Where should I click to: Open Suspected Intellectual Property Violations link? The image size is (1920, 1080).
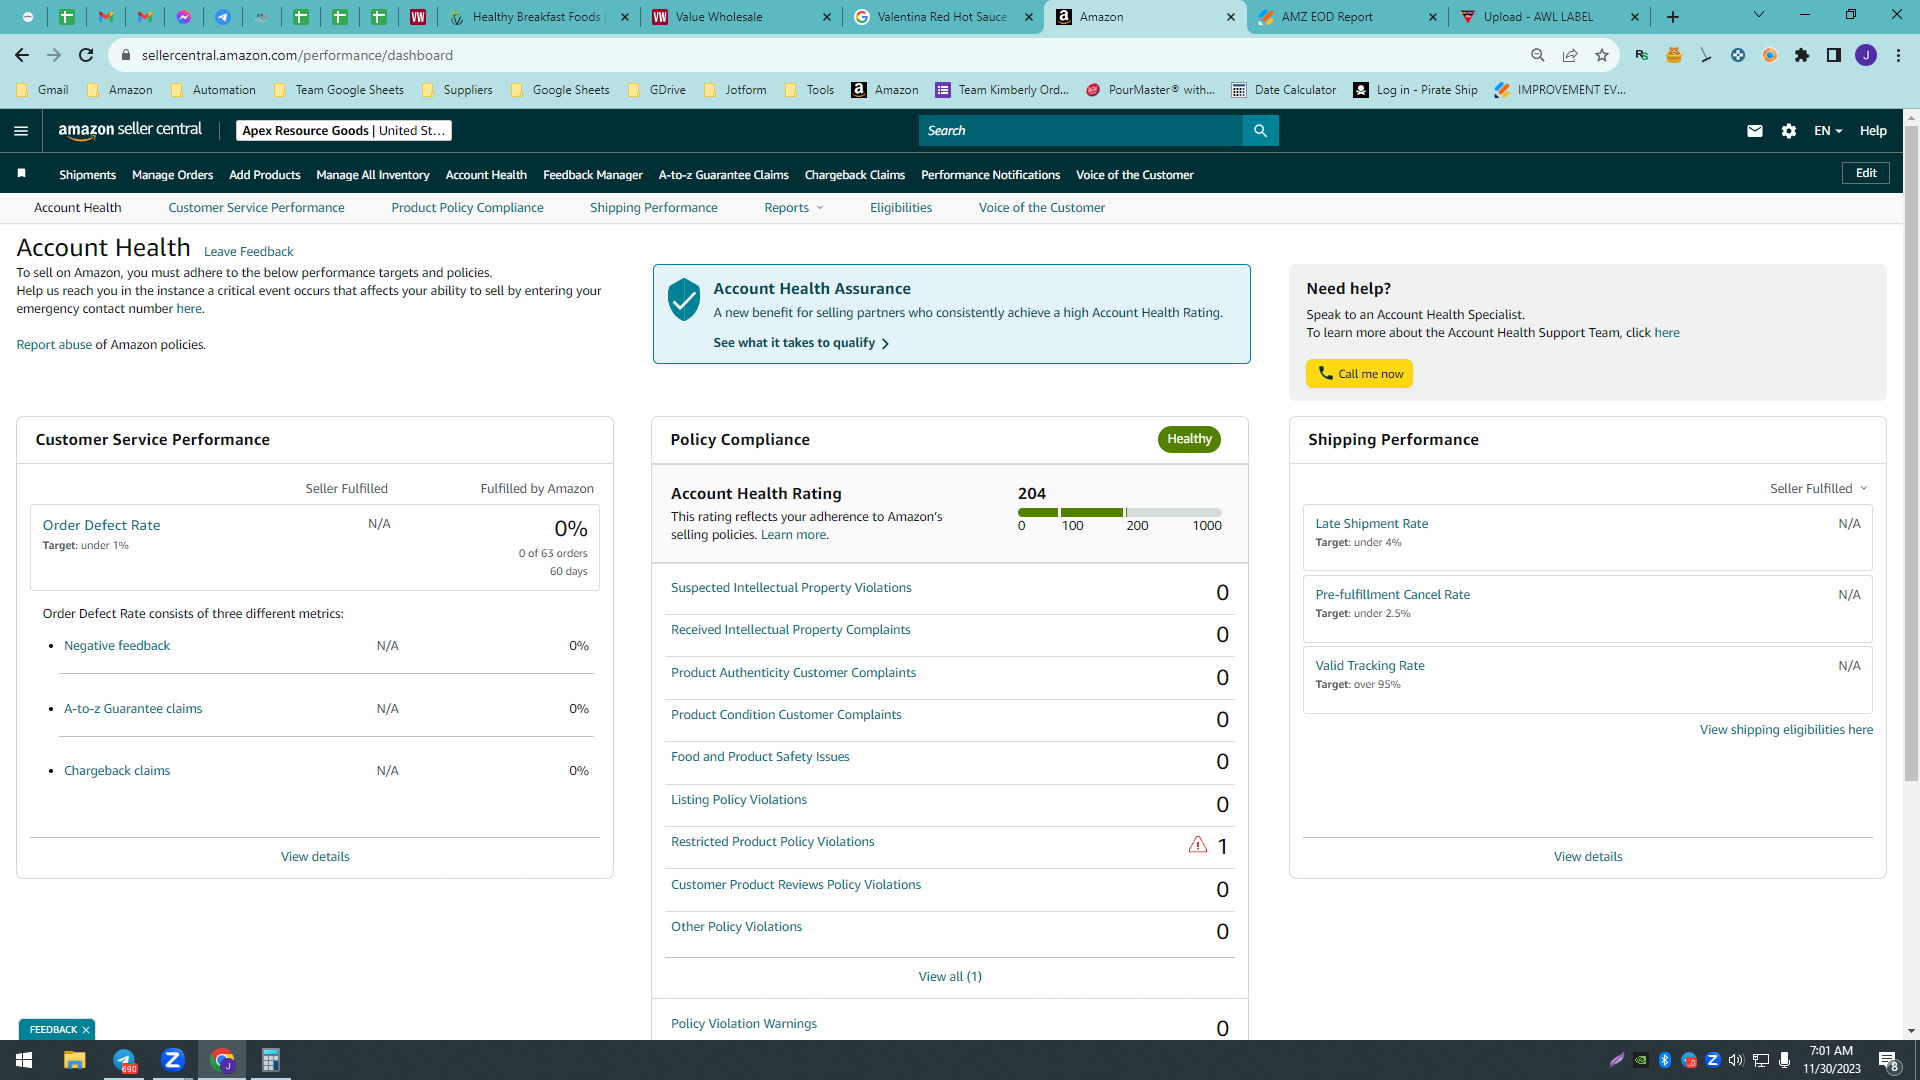791,588
